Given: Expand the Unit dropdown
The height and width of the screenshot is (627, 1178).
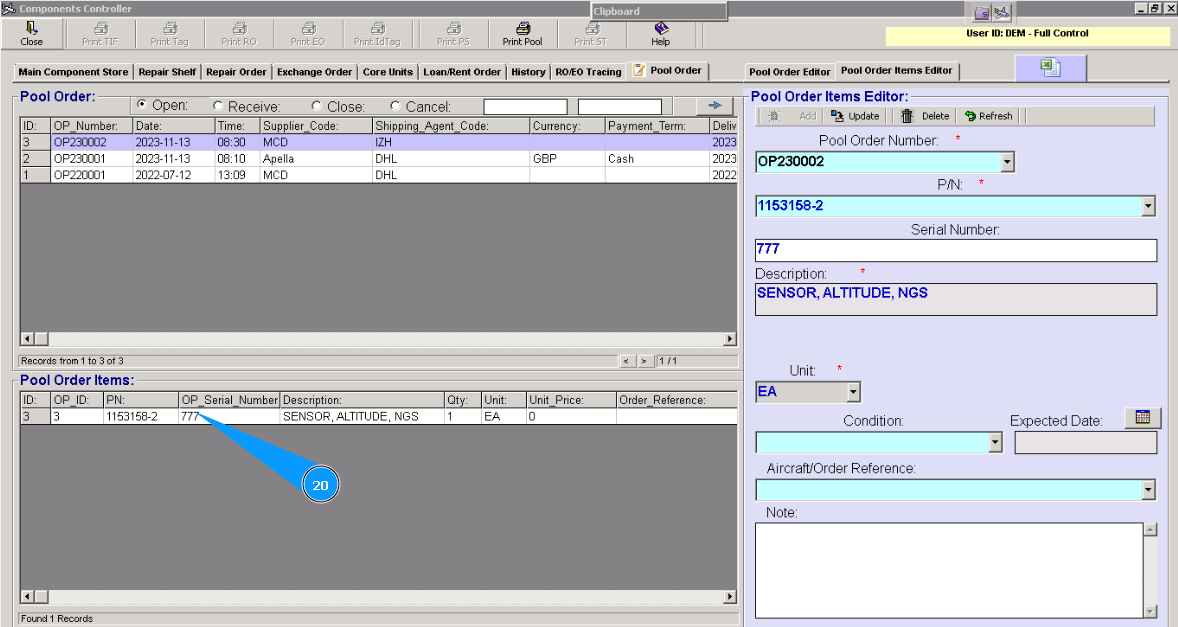Looking at the screenshot, I should coord(853,392).
